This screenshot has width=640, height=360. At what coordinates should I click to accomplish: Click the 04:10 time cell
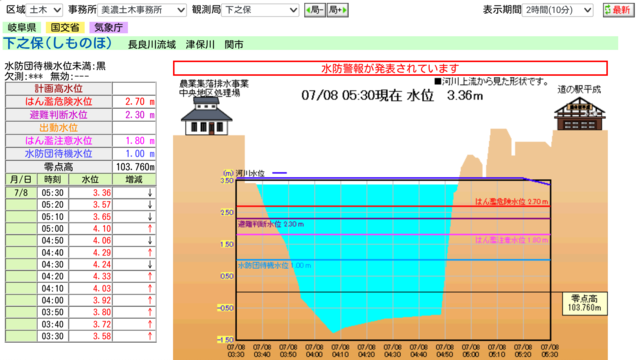53,289
